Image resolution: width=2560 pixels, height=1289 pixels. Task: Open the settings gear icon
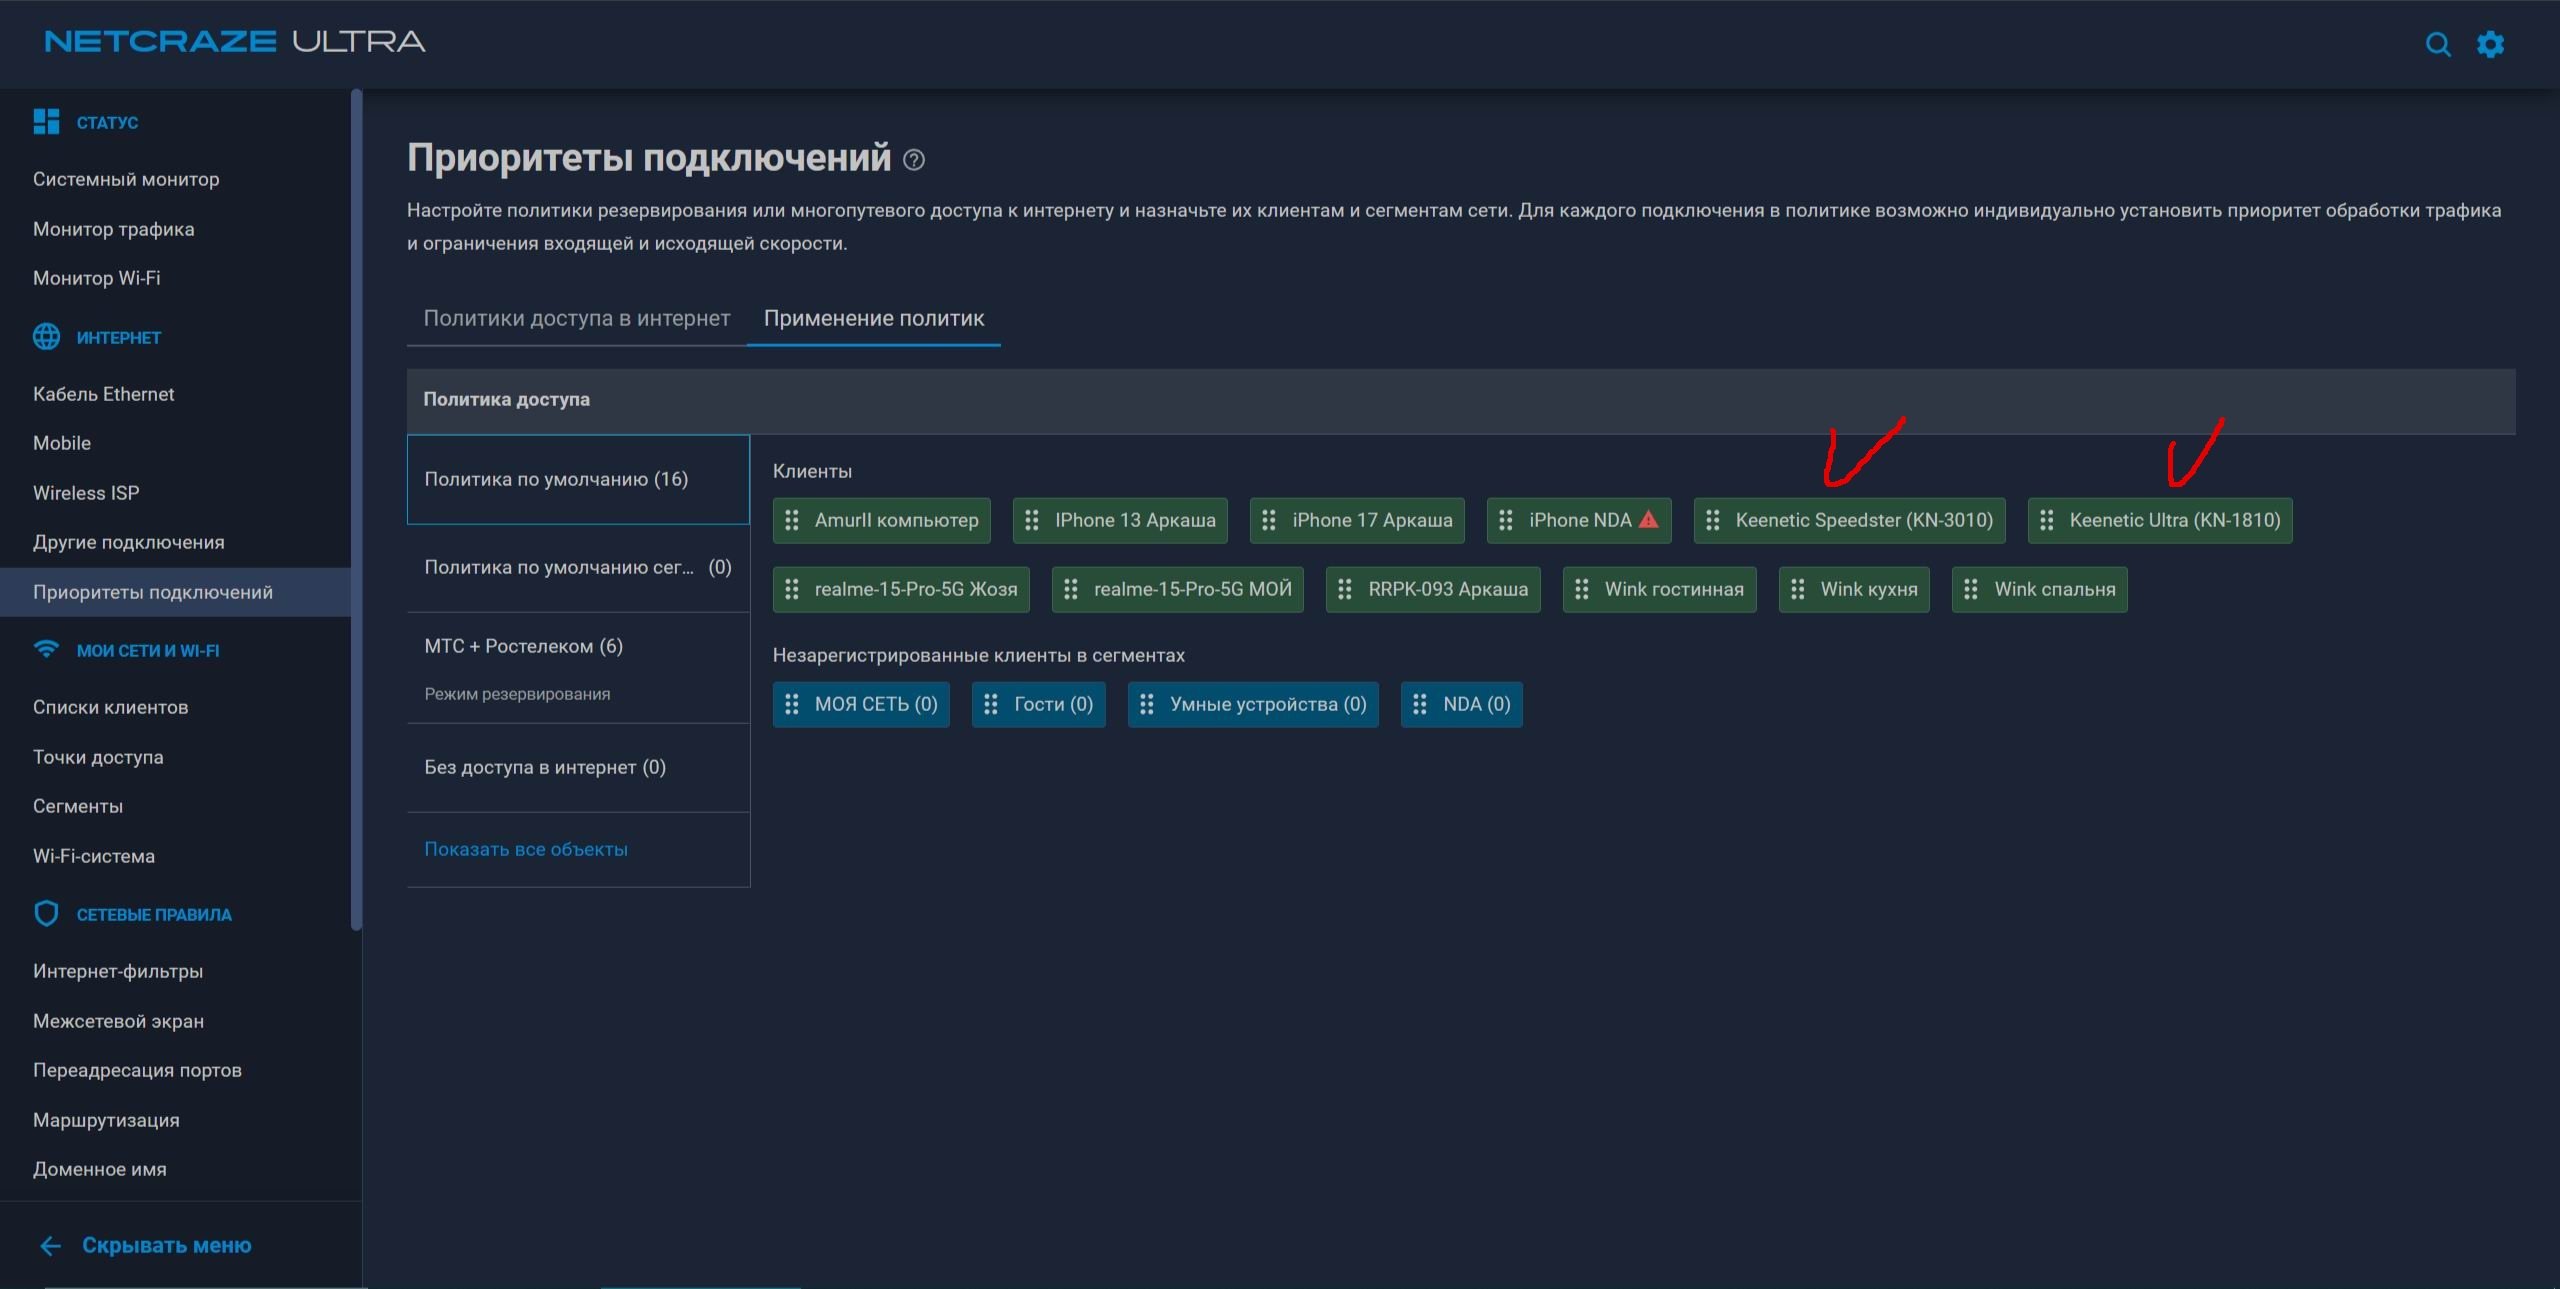tap(2490, 44)
